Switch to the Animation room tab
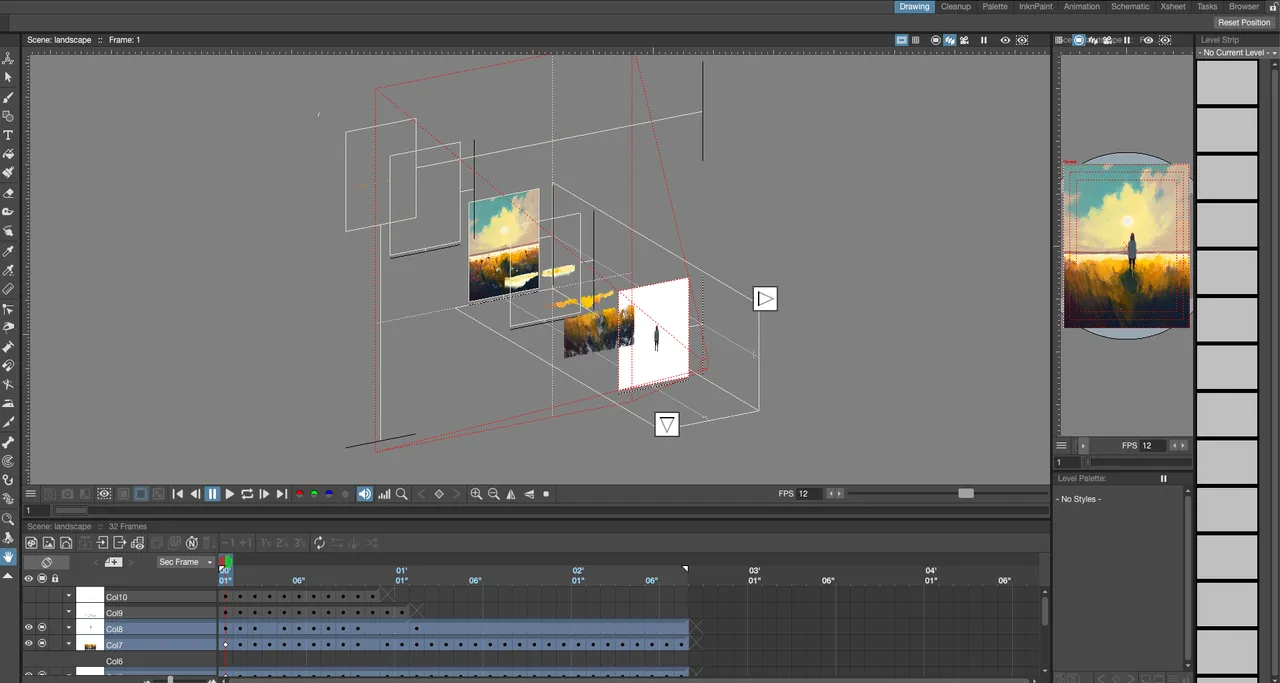The width and height of the screenshot is (1280, 683). point(1082,7)
